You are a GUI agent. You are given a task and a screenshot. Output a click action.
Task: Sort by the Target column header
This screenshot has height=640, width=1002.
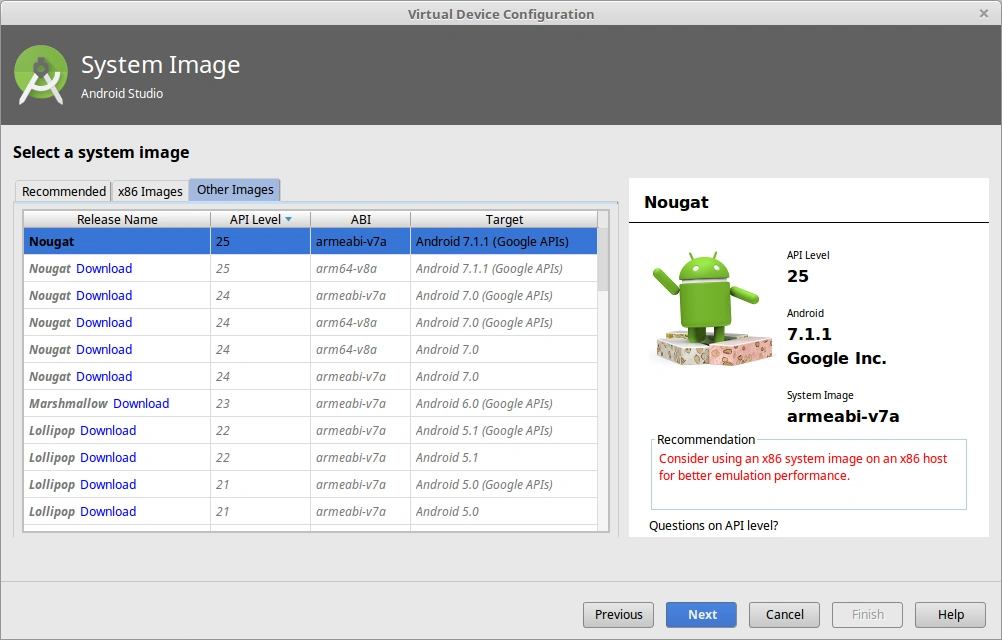[x=504, y=219]
